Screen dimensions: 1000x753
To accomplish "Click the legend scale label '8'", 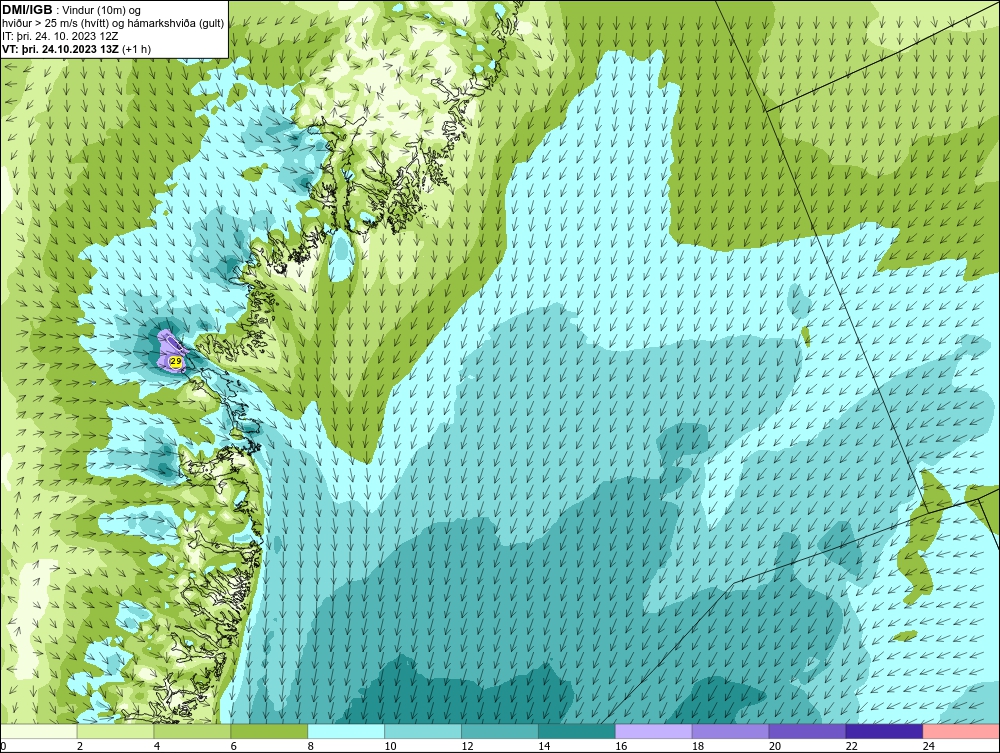I will pos(311,746).
